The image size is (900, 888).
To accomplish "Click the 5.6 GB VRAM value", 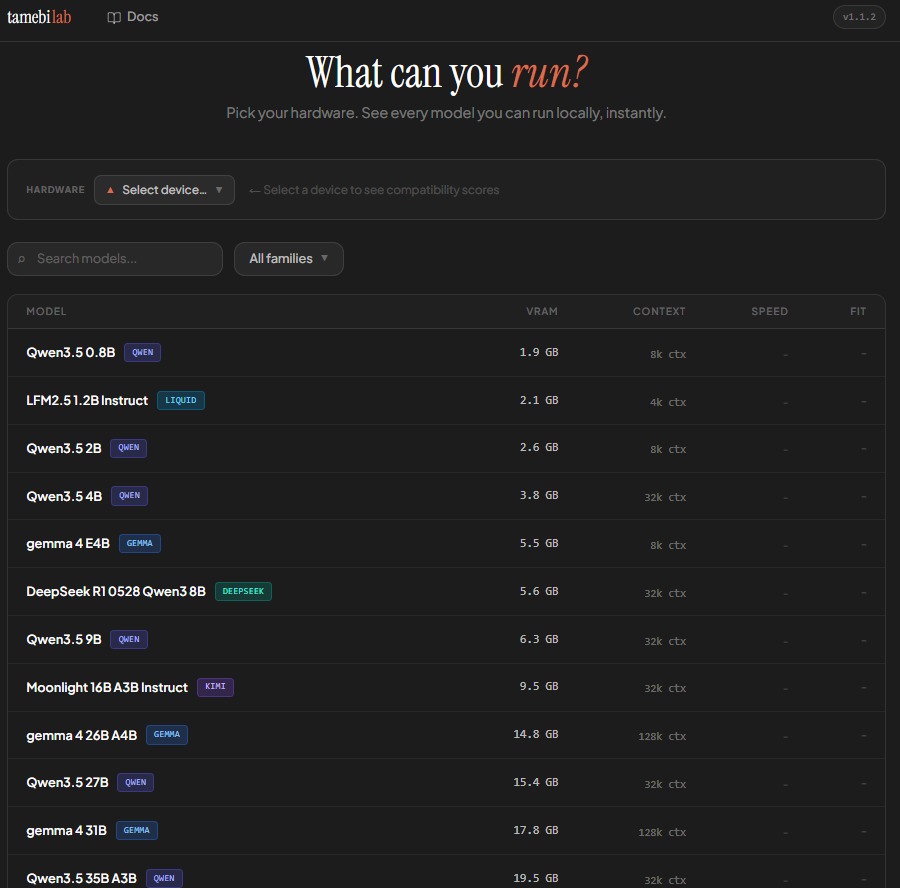I will point(538,591).
